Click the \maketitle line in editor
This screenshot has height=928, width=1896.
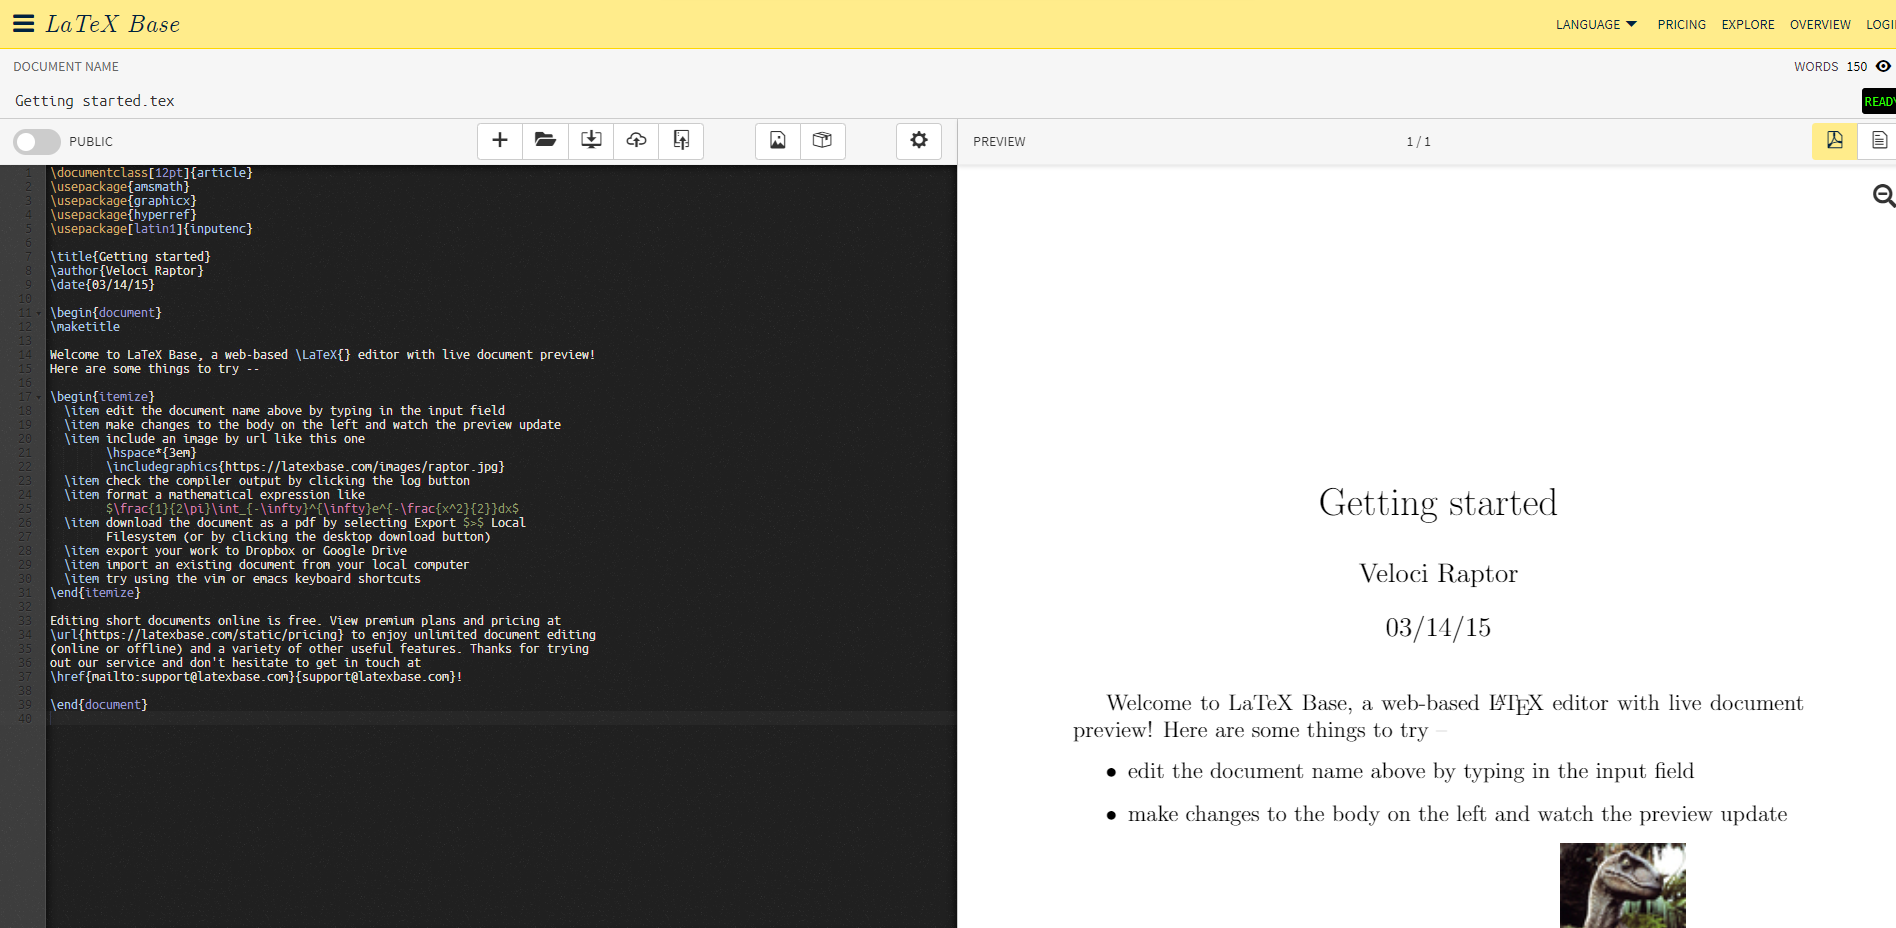tap(85, 327)
